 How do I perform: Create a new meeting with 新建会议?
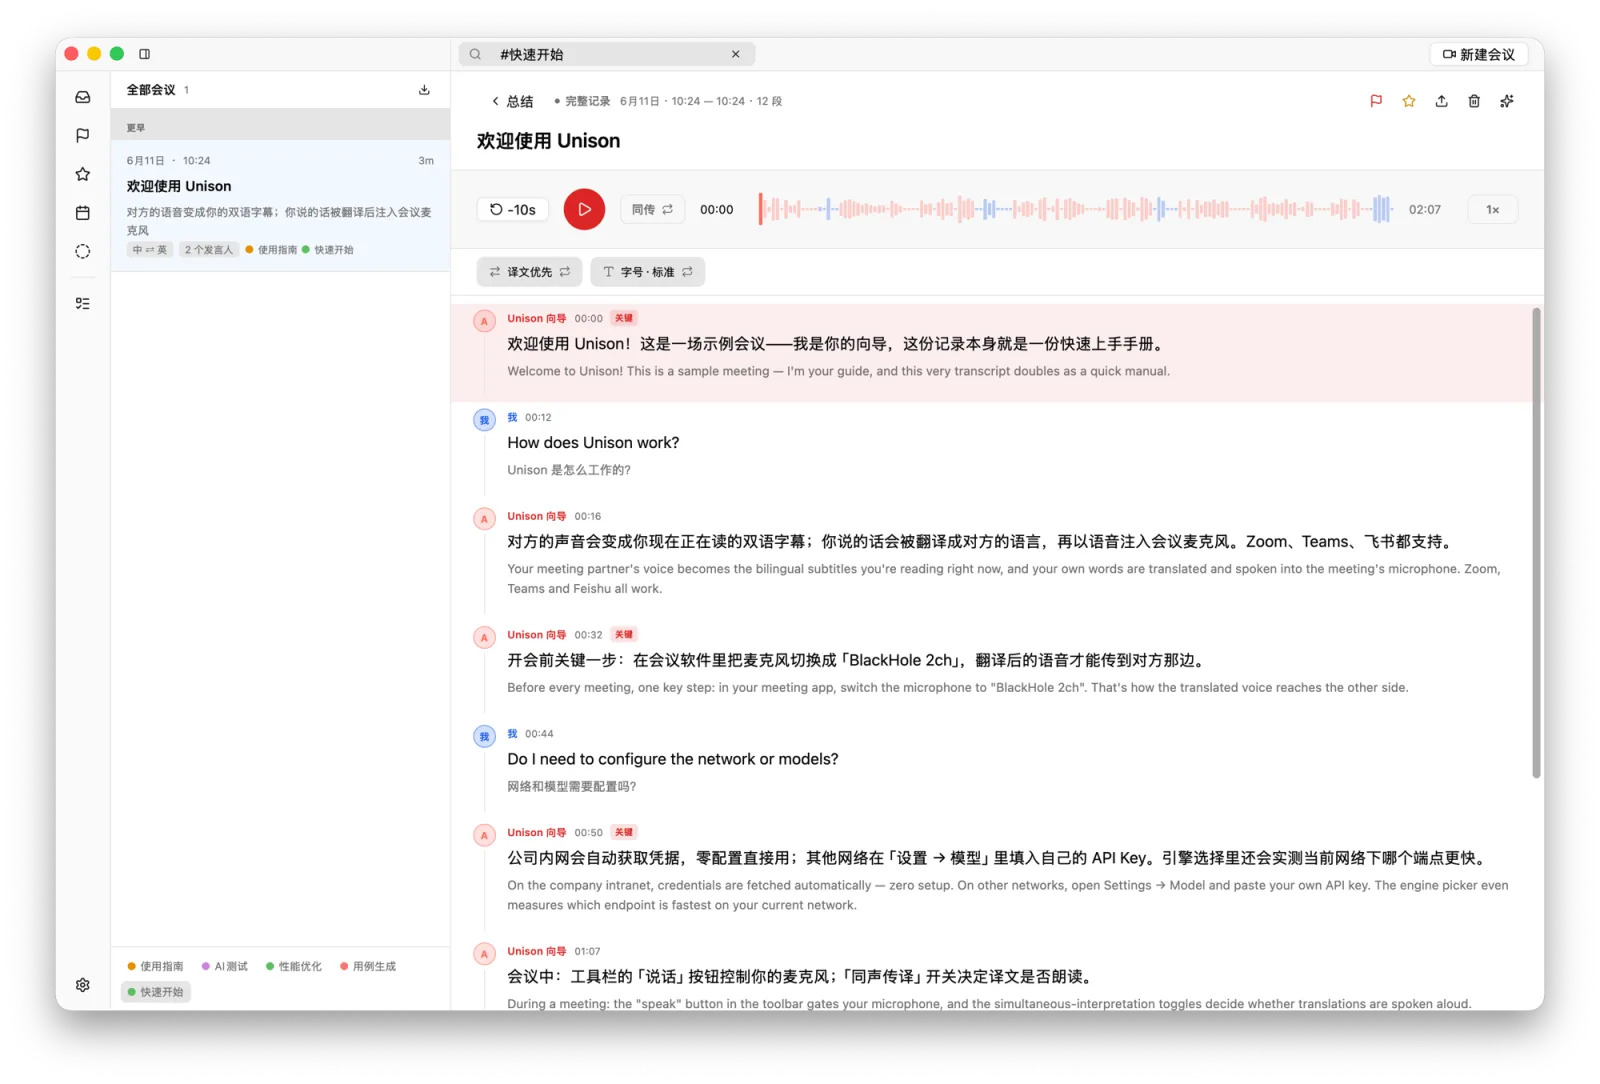(x=1479, y=54)
